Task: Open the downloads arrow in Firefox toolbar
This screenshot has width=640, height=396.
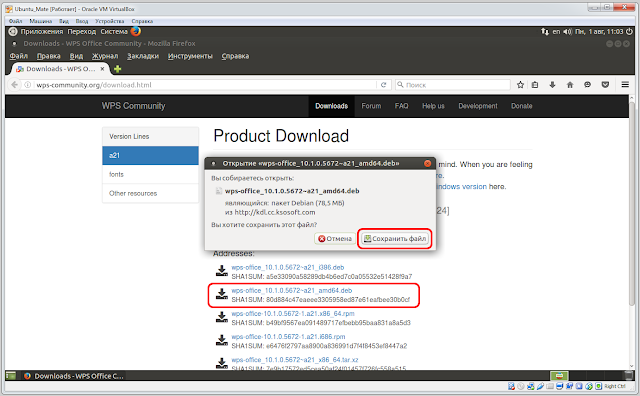Action: (x=552, y=85)
